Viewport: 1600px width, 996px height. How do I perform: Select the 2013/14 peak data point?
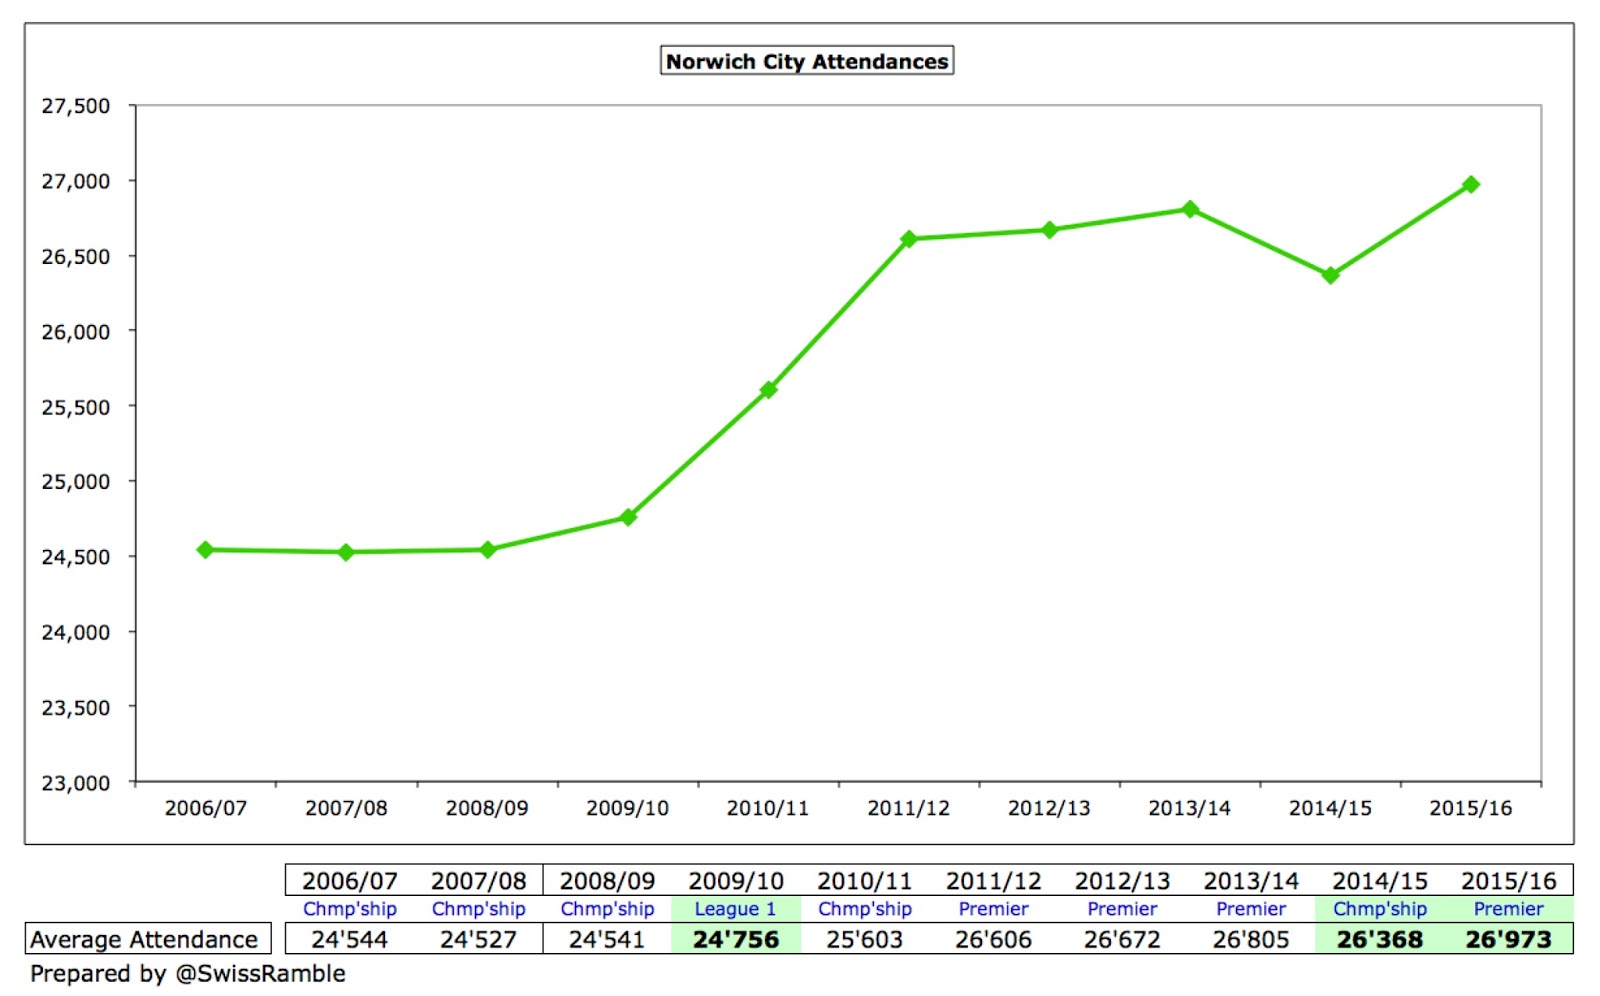pyautogui.click(x=1190, y=209)
